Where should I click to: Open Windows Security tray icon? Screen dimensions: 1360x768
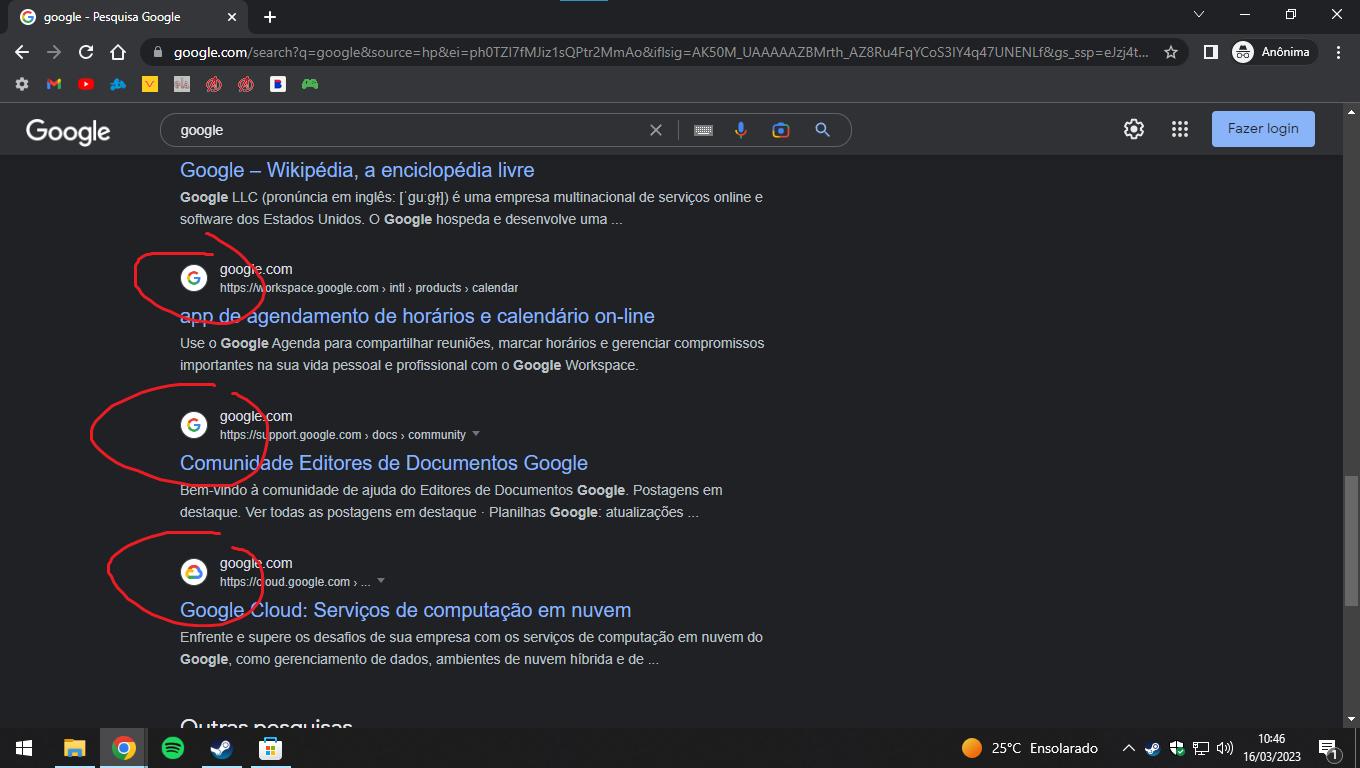(x=1177, y=748)
